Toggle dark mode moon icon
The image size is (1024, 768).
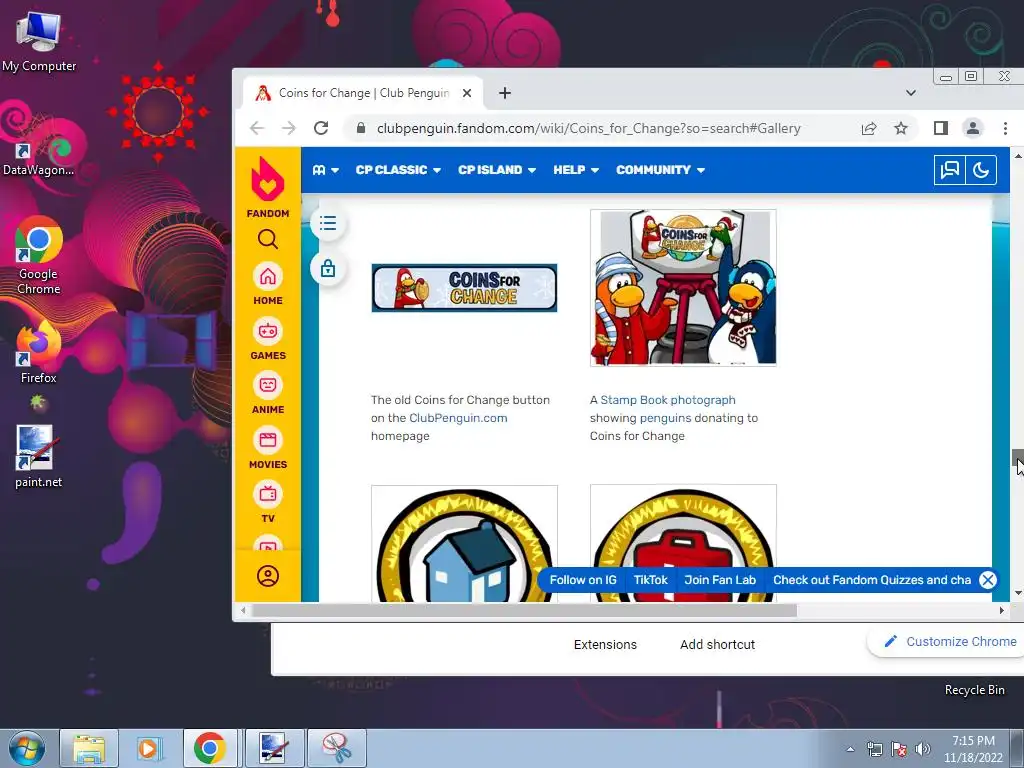981,170
